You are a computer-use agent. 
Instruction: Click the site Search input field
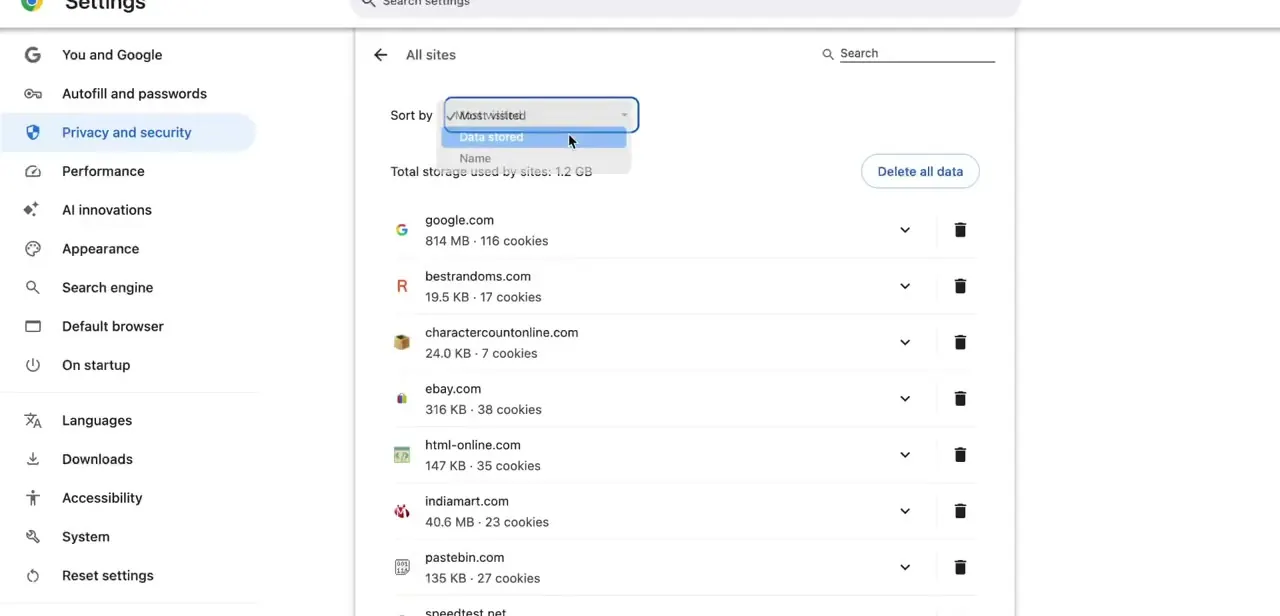(916, 54)
